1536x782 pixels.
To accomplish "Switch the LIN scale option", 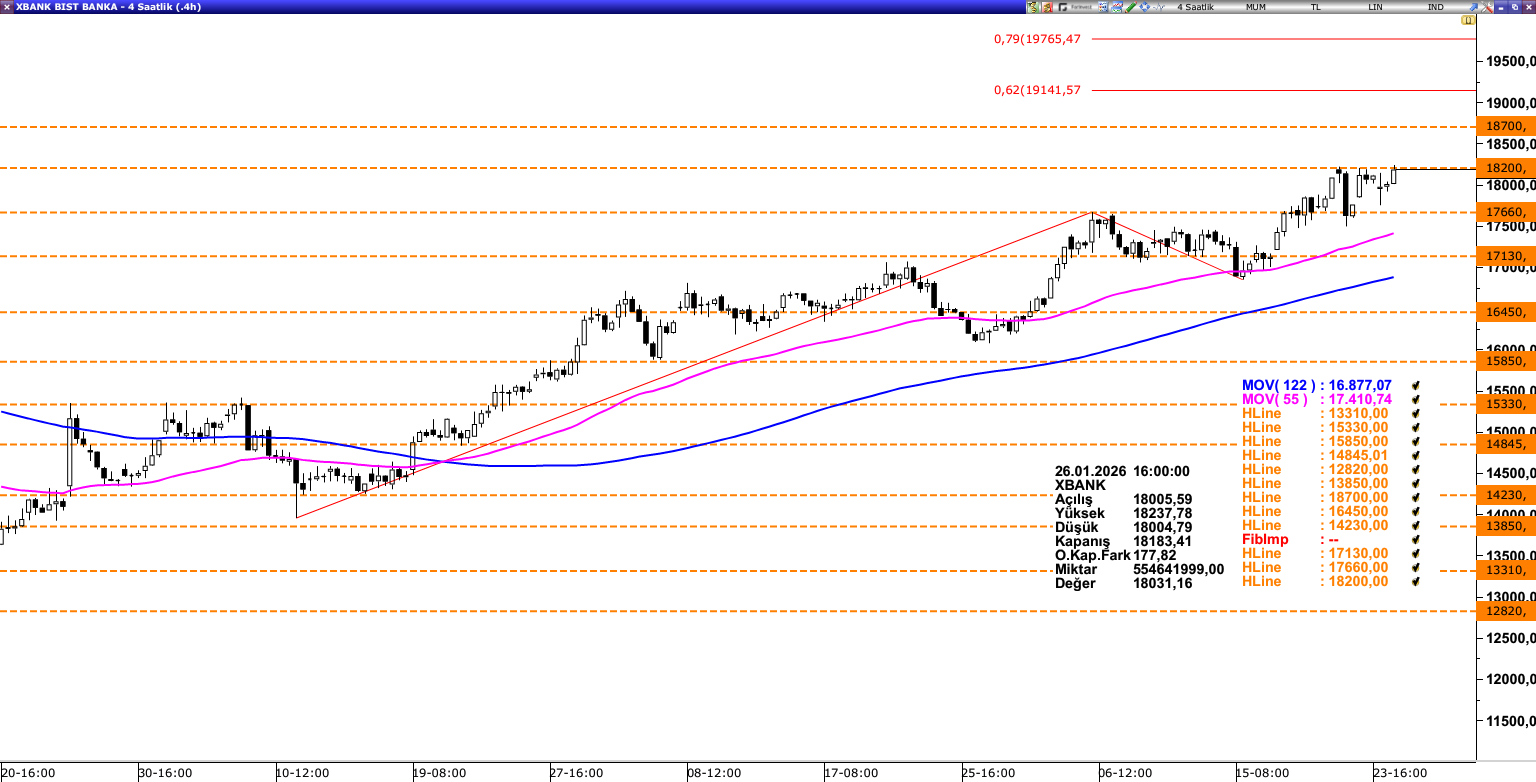I will coord(1375,7).
